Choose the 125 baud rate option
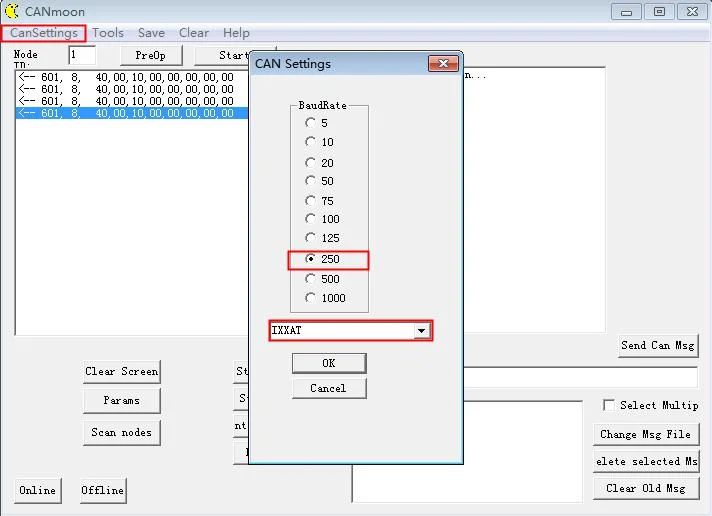This screenshot has height=516, width=712. tap(310, 238)
